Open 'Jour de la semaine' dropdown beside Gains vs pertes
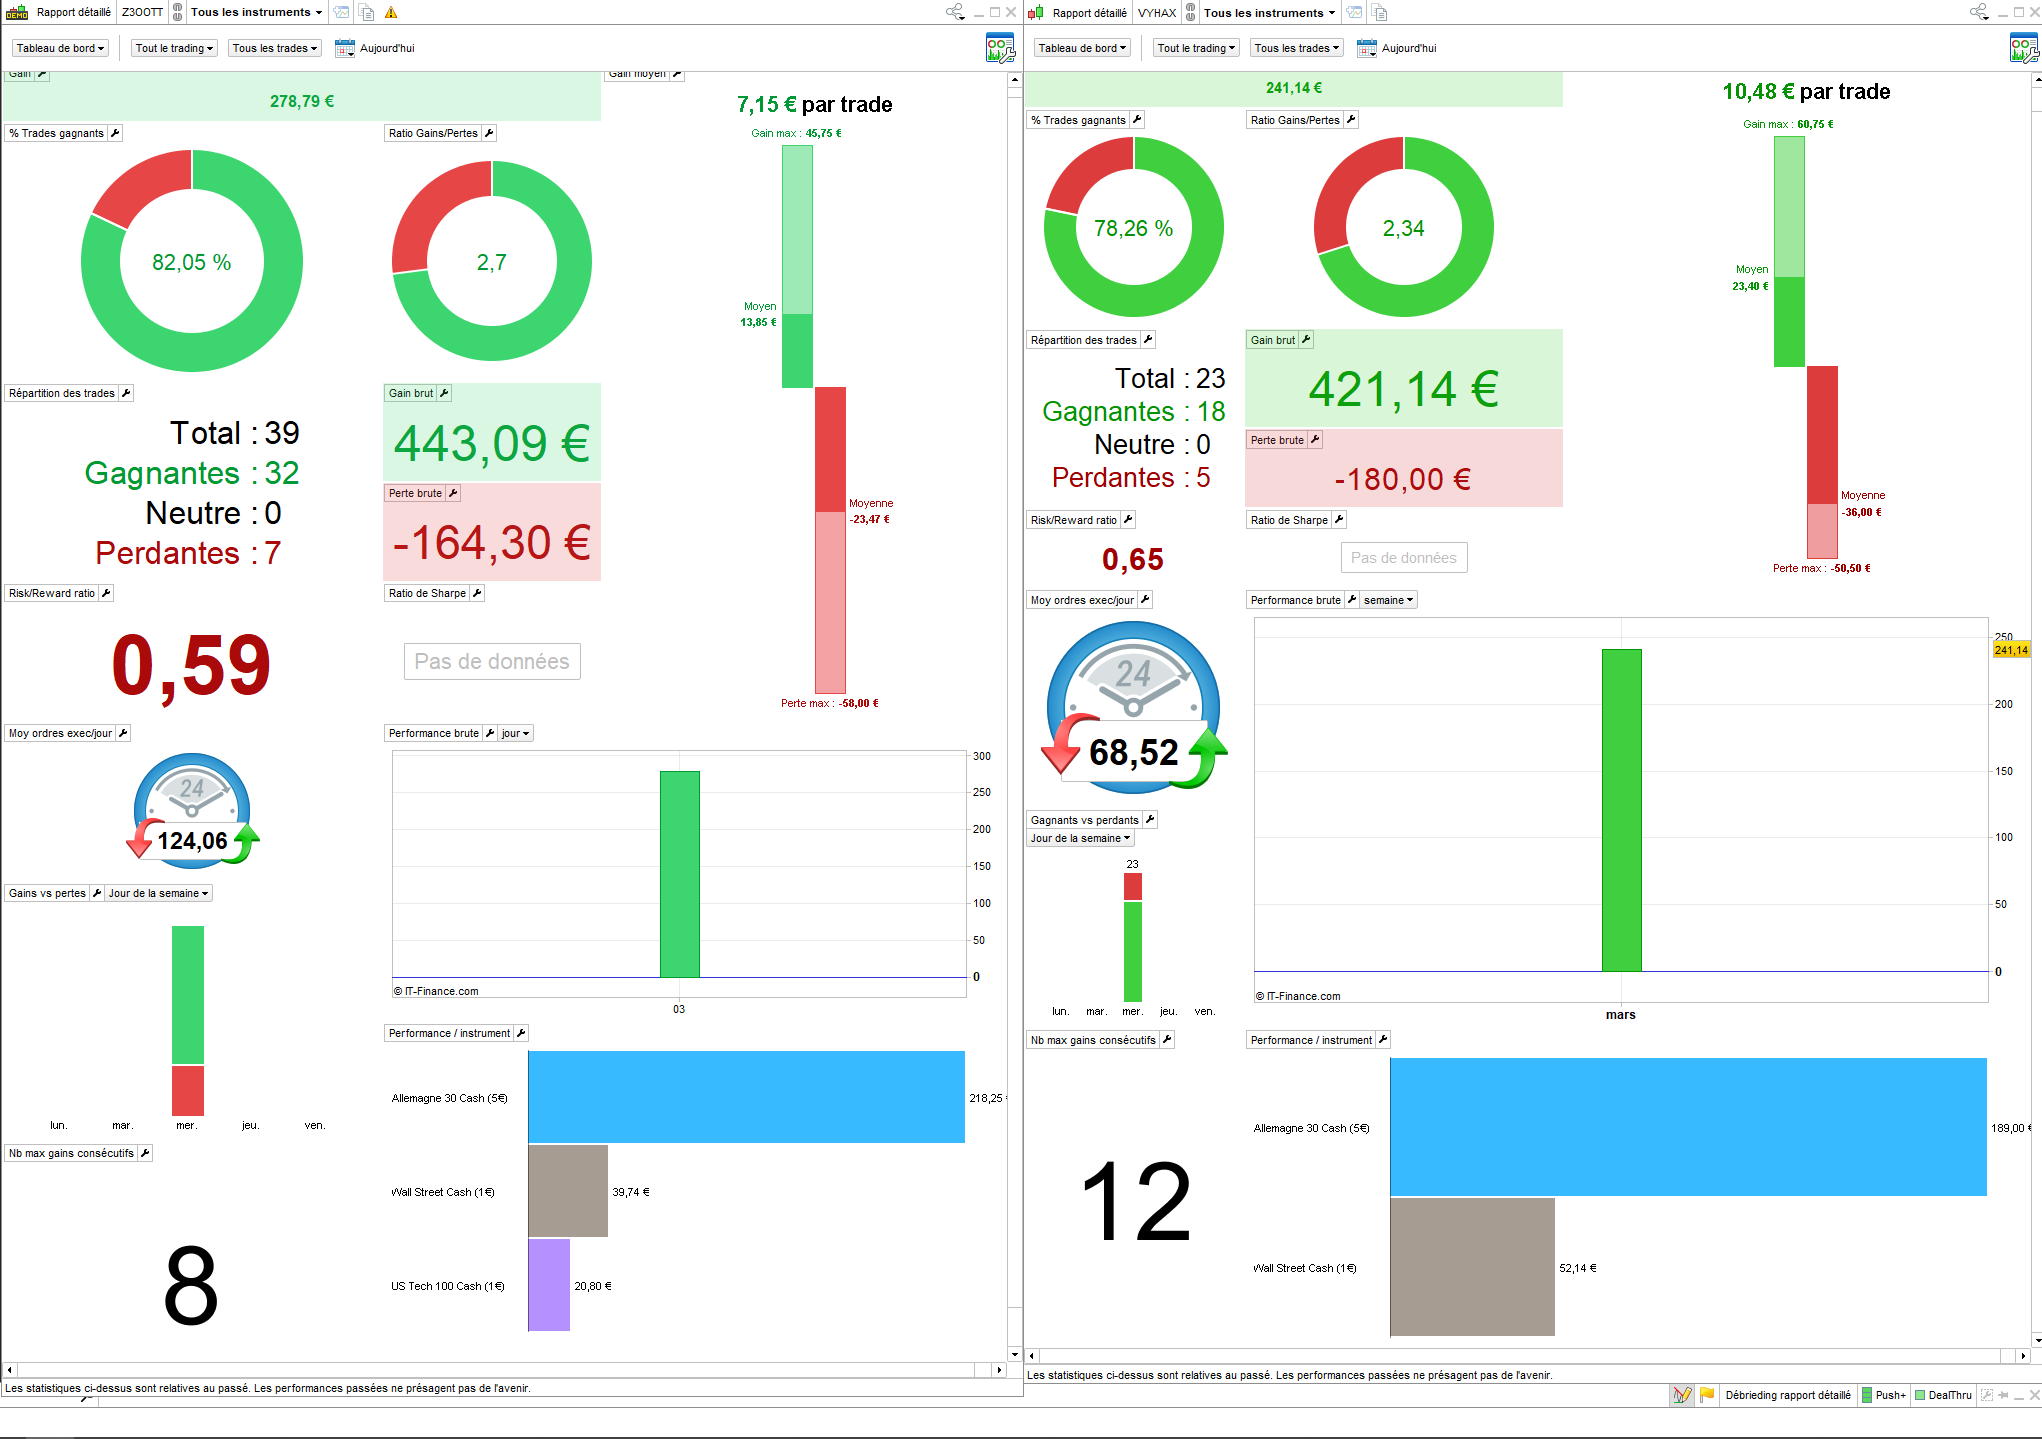The image size is (2042, 1439). coord(158,893)
